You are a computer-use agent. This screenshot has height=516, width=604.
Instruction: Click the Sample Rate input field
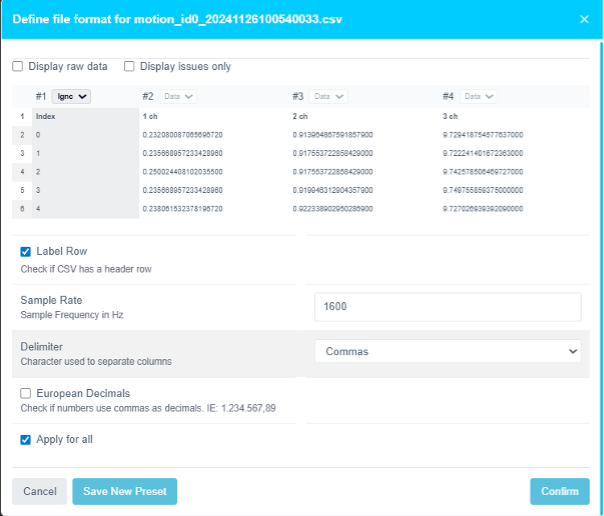[x=447, y=307]
